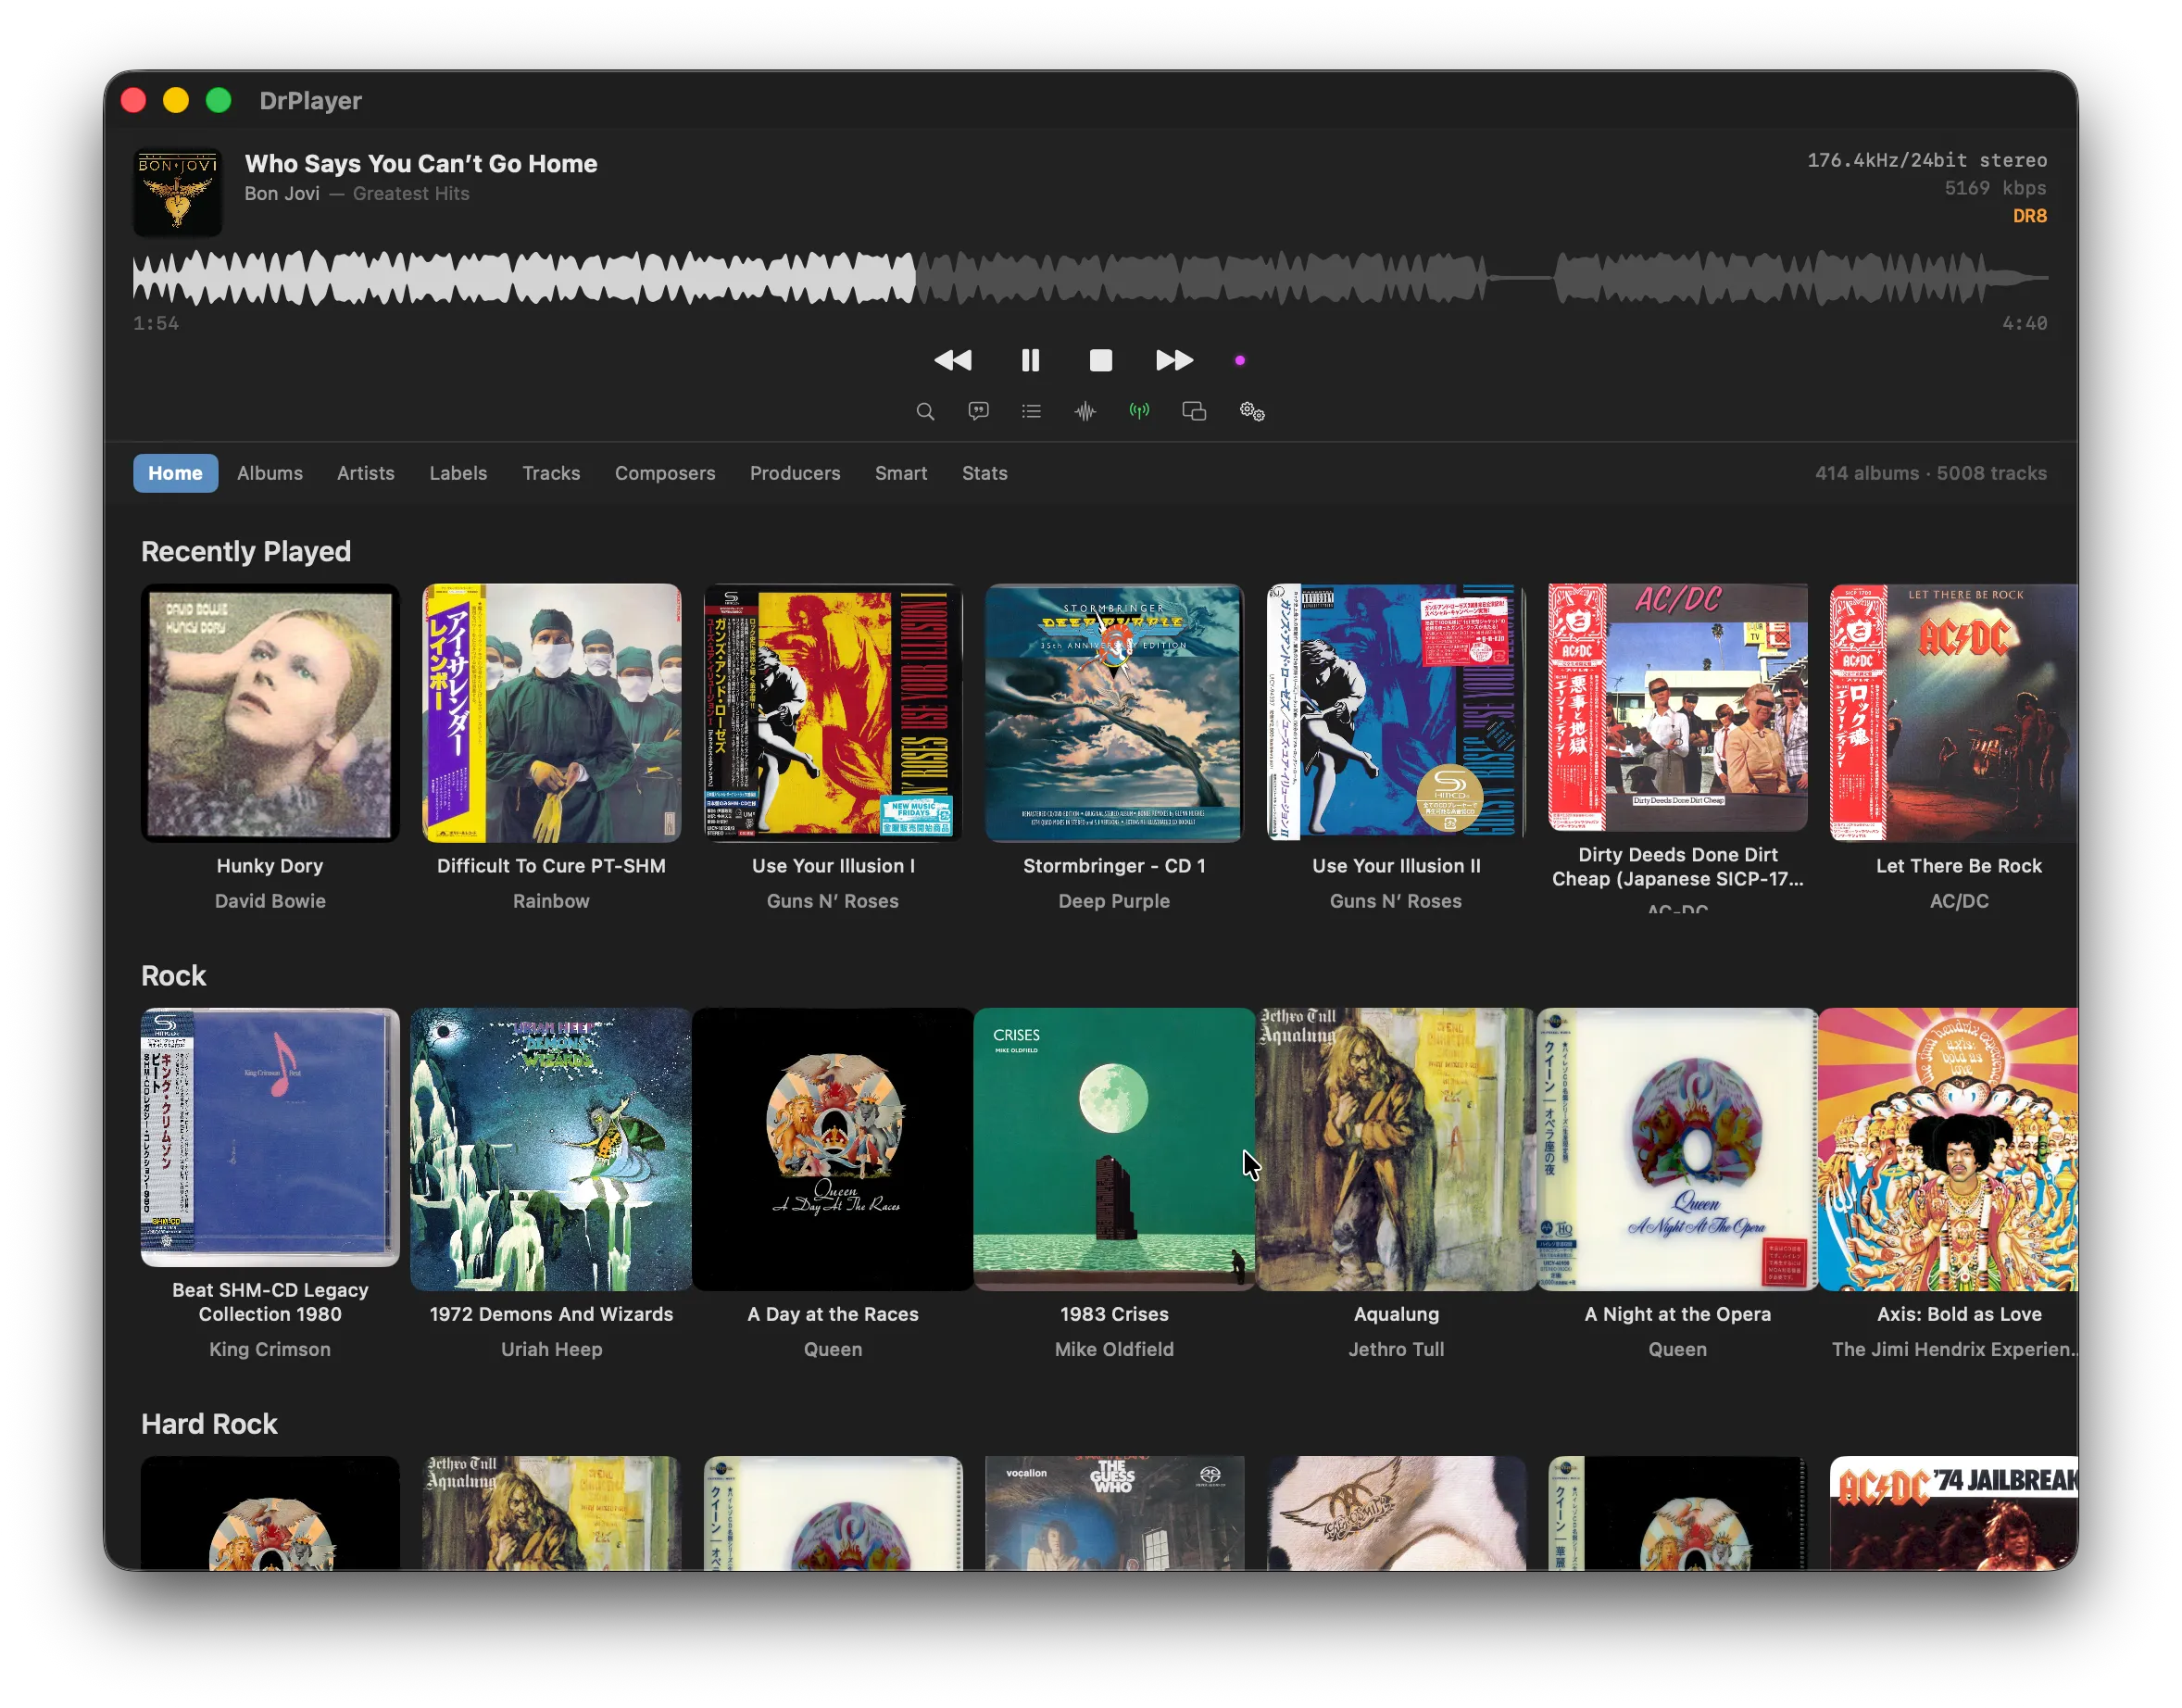Click the Rock section heading
Image resolution: width=2182 pixels, height=1708 pixels.
coord(174,975)
